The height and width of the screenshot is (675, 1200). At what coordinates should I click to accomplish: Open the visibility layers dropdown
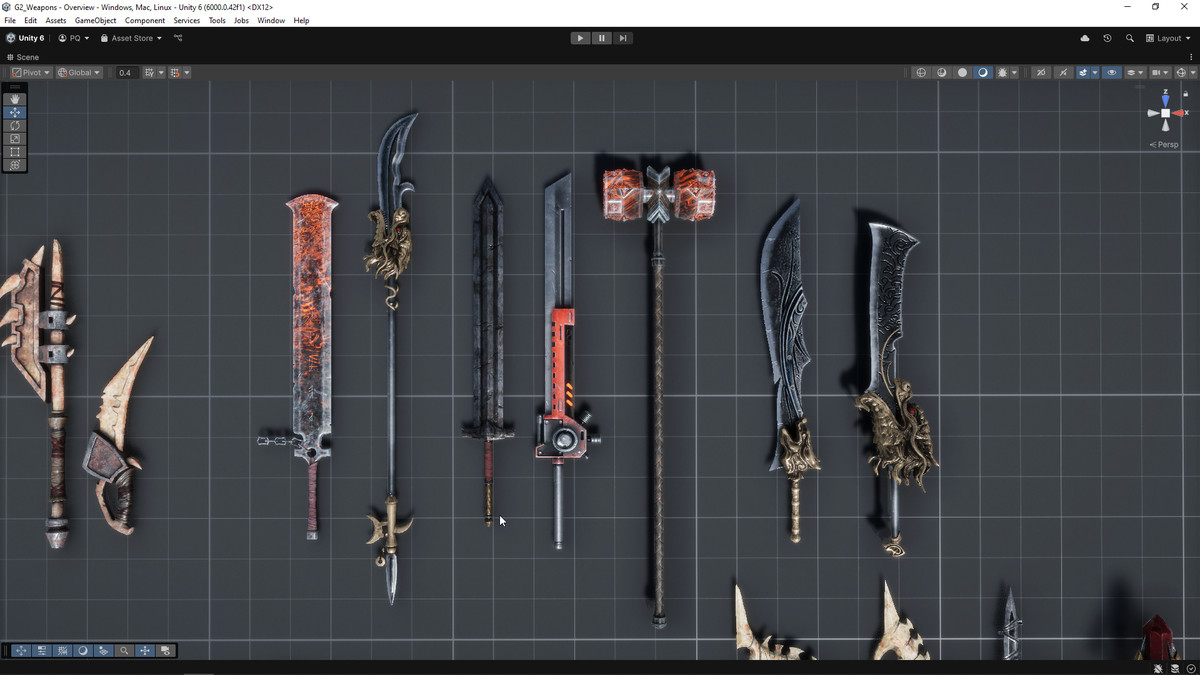click(x=1134, y=72)
